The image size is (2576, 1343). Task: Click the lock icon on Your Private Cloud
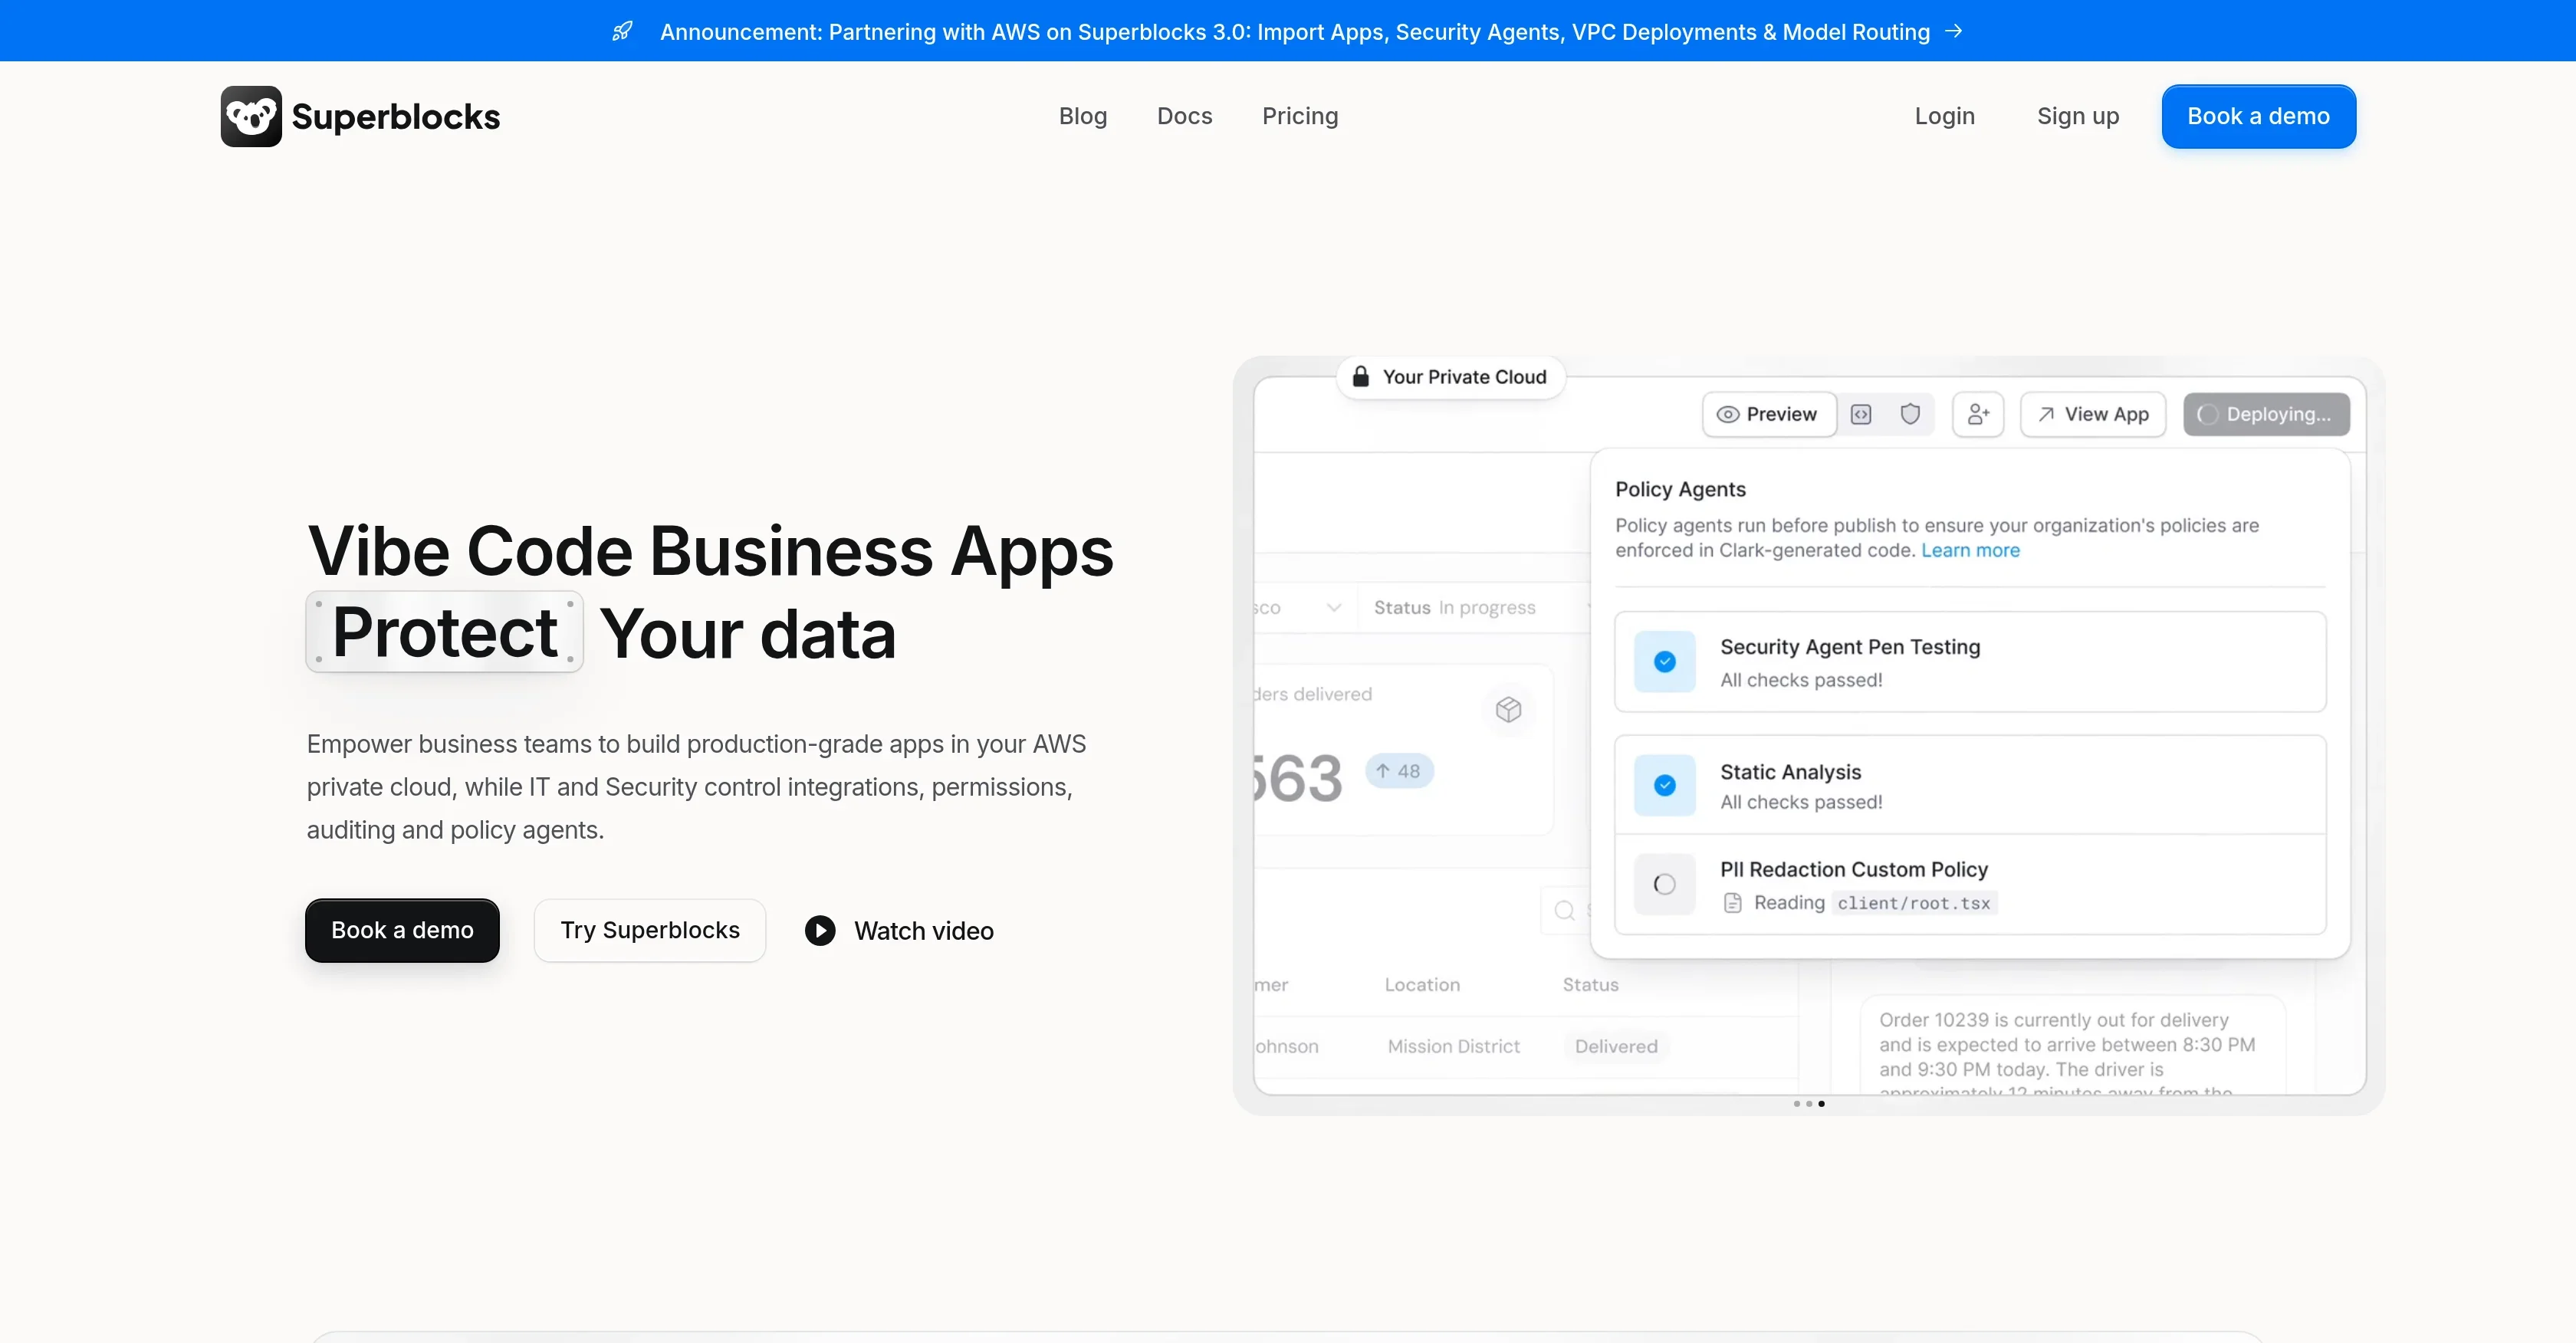[x=1360, y=377]
